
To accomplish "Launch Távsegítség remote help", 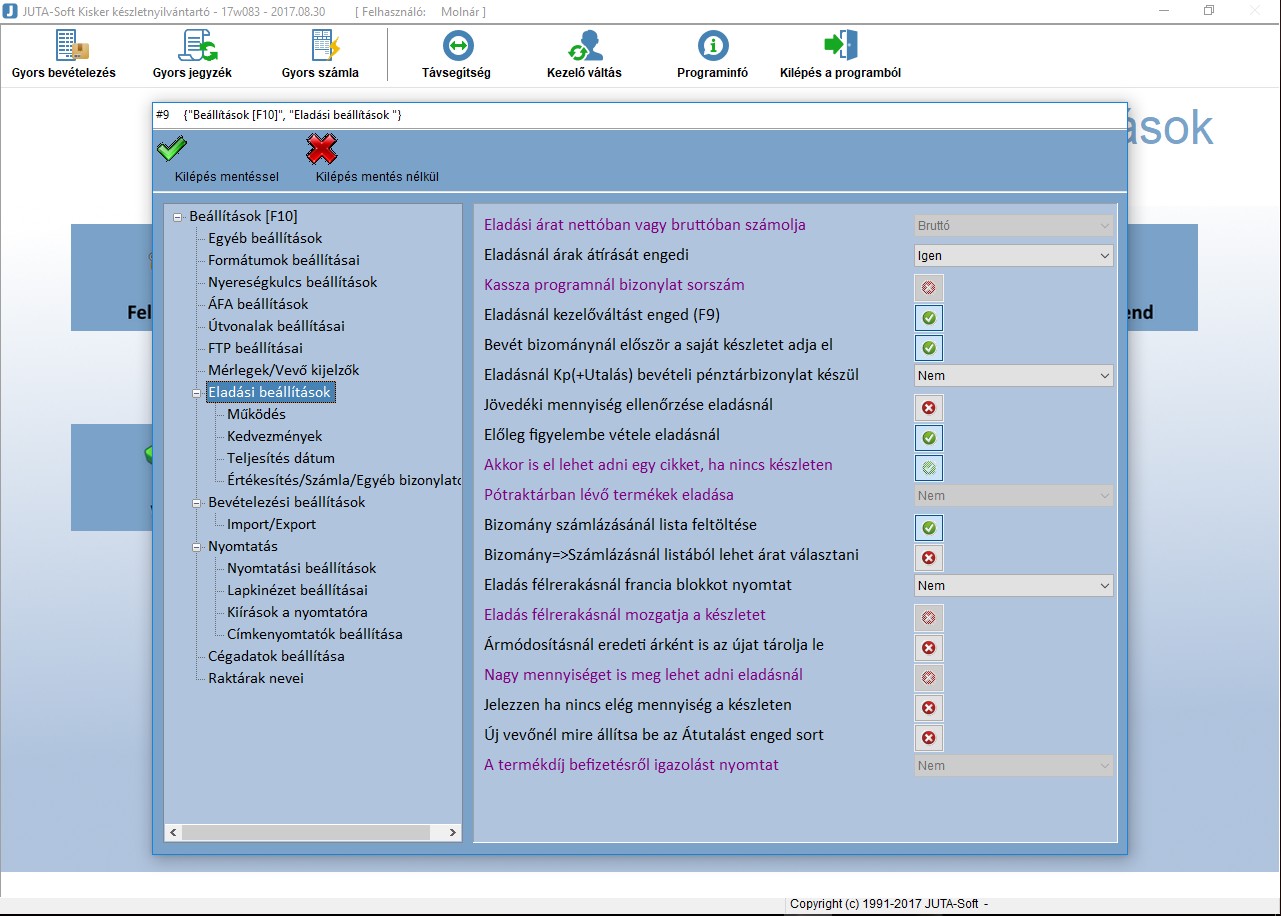I will click(x=457, y=47).
